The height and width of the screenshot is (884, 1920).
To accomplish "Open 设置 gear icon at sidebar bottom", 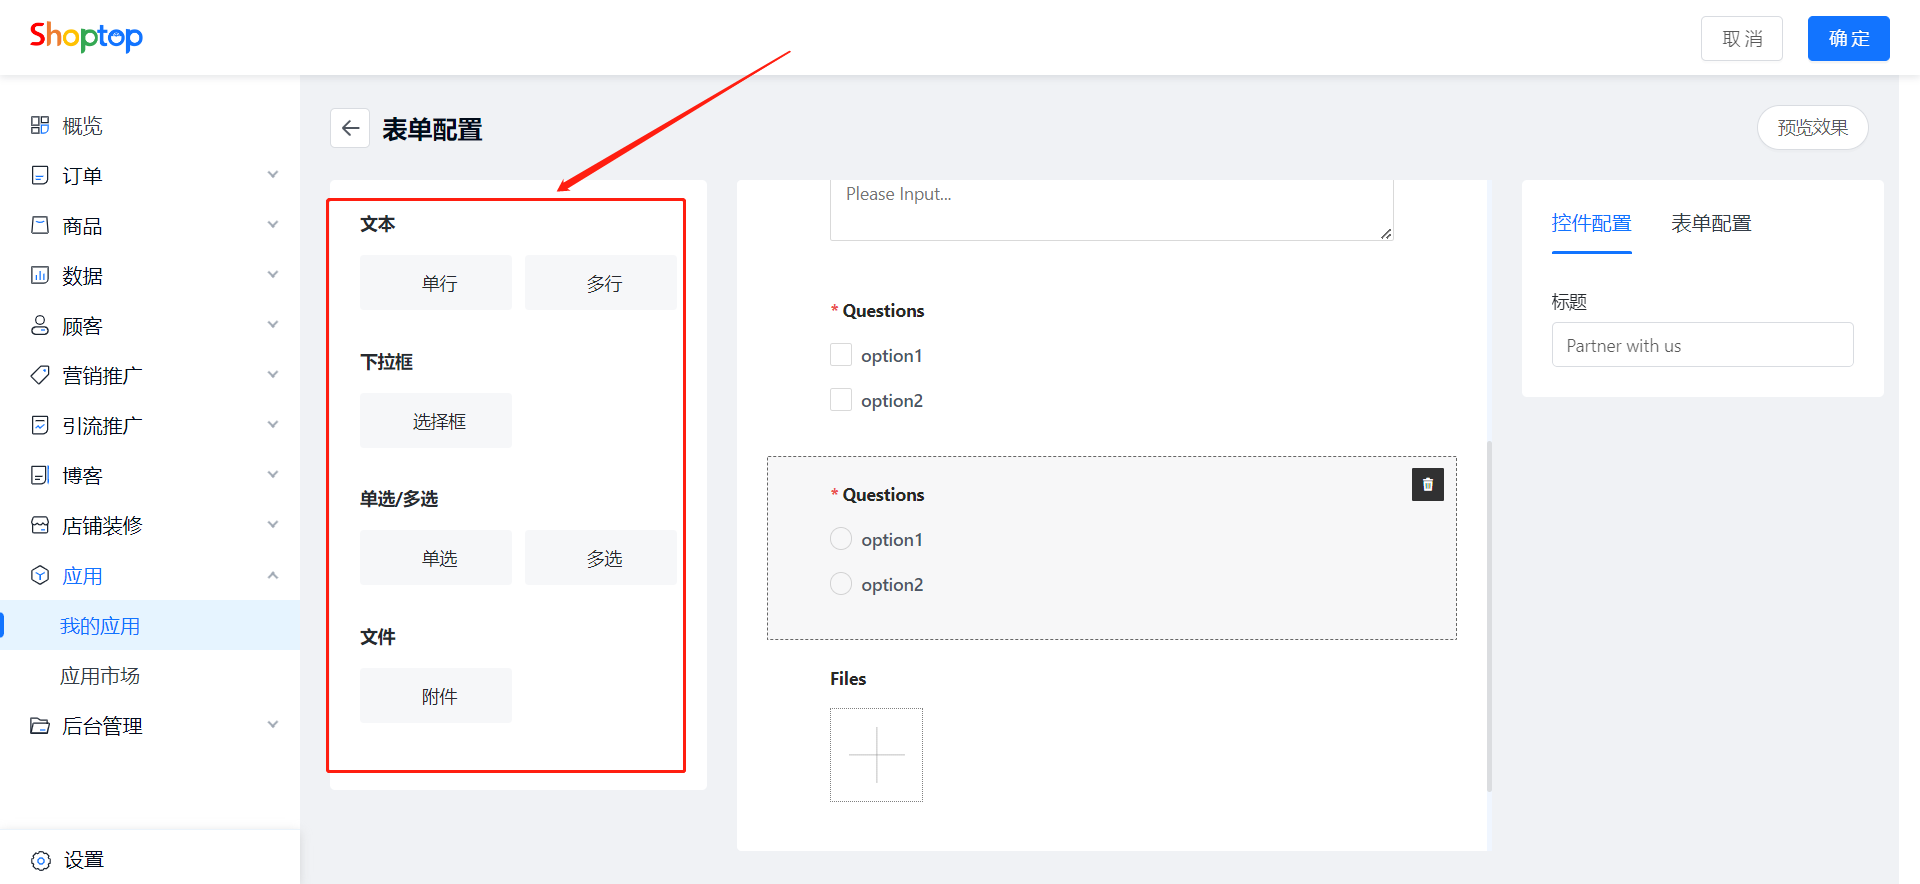I will [41, 860].
